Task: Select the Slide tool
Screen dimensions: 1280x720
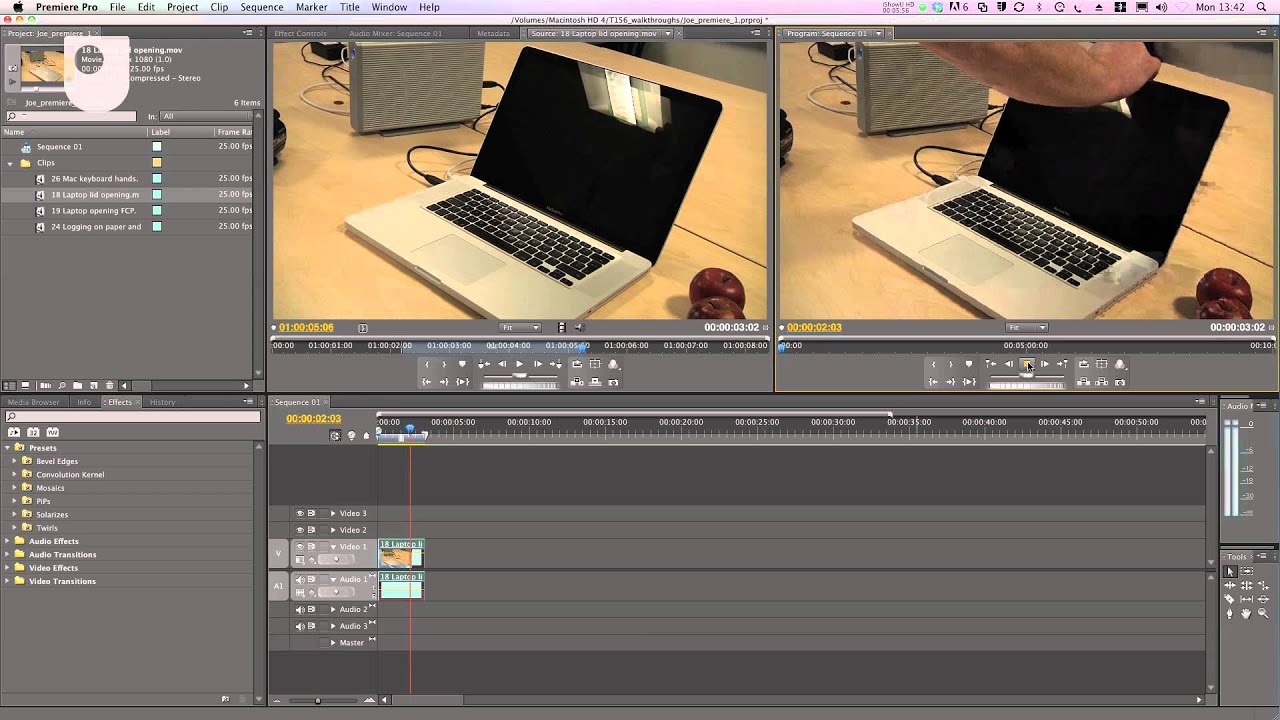Action: (1263, 599)
